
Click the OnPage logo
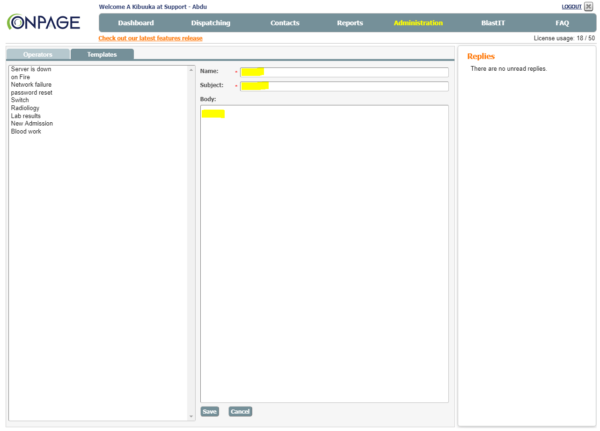click(x=44, y=22)
